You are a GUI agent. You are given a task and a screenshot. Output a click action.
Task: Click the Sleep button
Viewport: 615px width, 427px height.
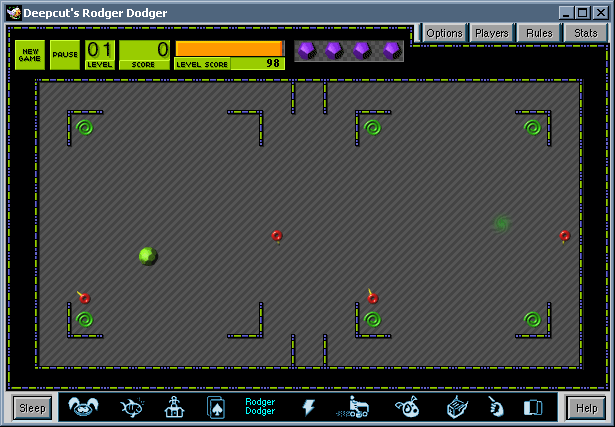tap(32, 407)
